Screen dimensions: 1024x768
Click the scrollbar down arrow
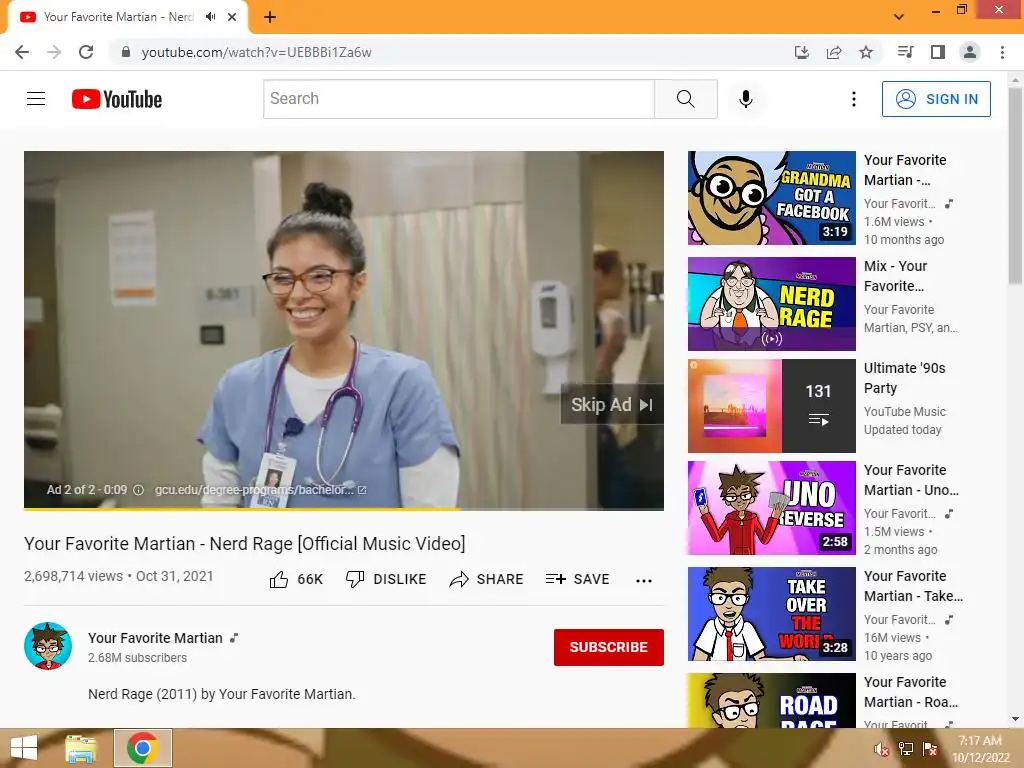[1015, 720]
